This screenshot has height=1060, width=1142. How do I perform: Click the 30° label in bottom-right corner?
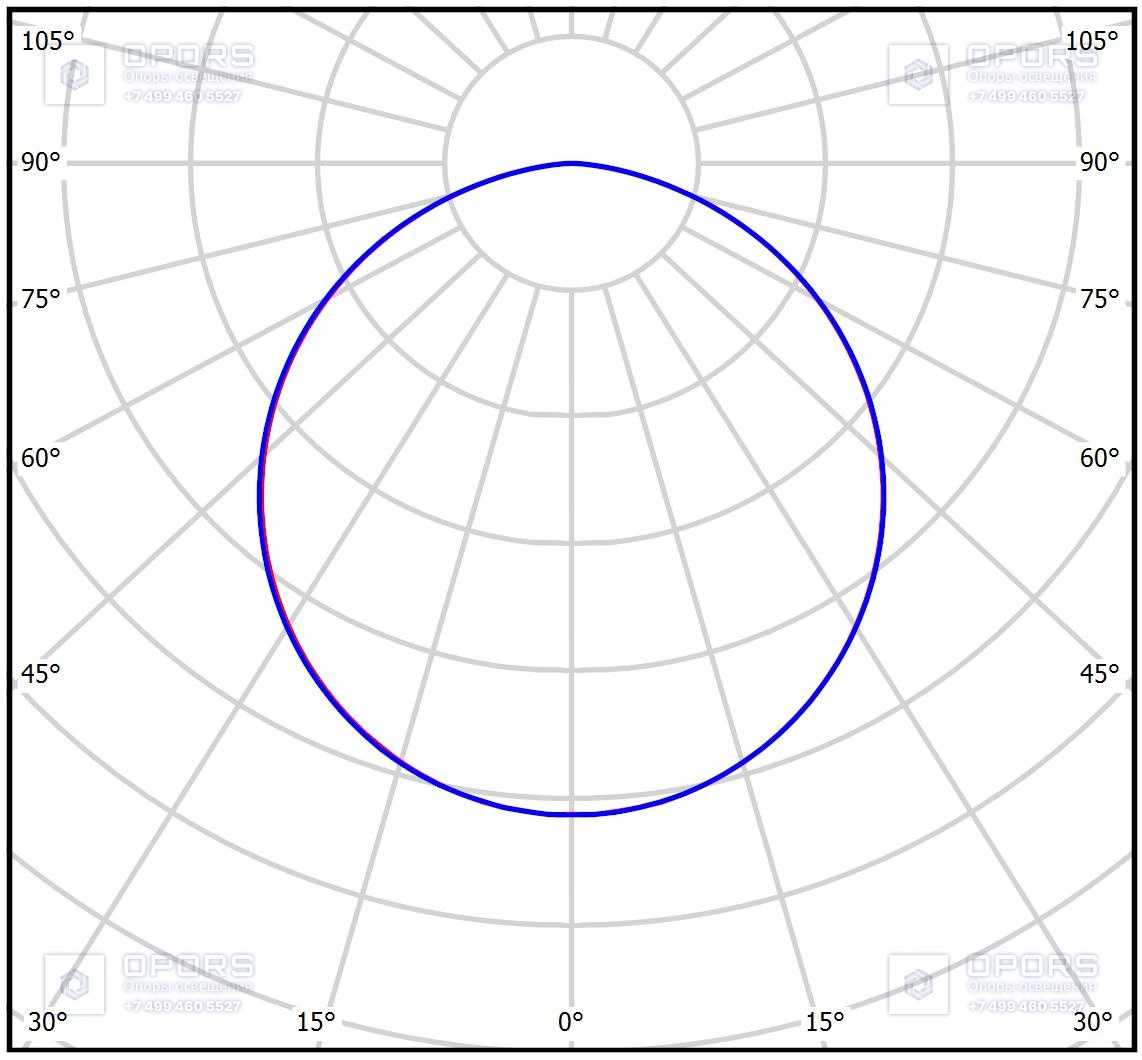click(1092, 1022)
